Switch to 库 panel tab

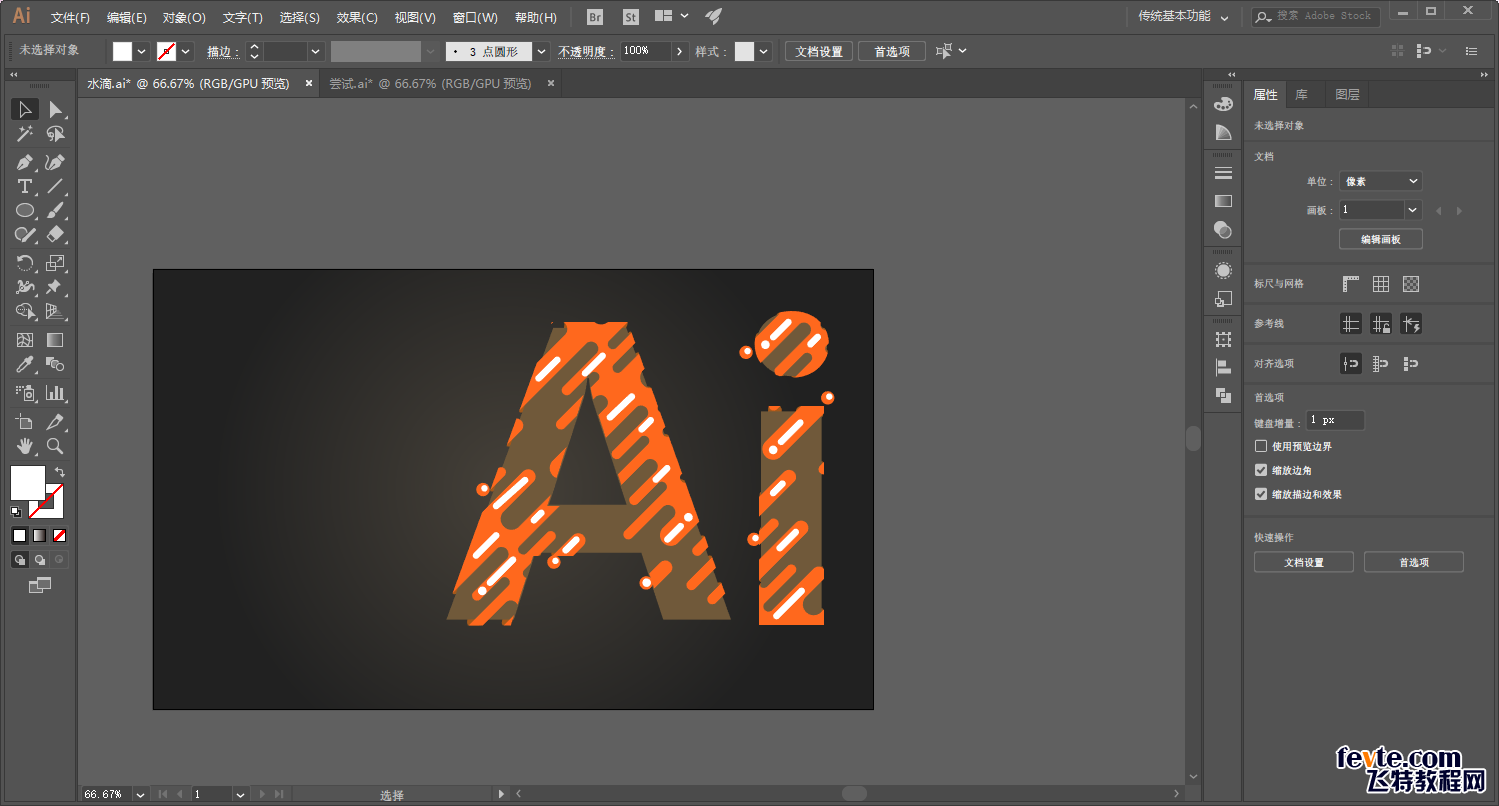(1301, 94)
